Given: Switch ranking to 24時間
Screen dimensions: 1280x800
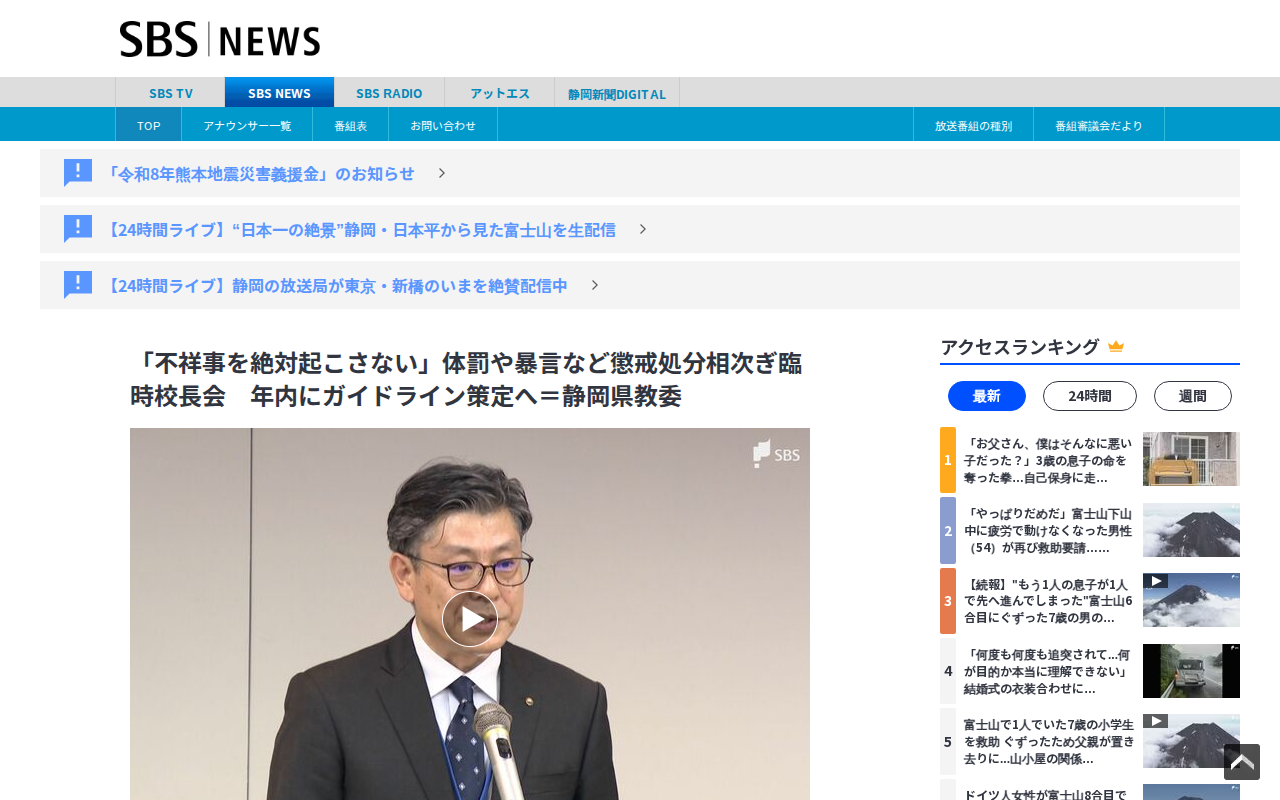Looking at the screenshot, I should pyautogui.click(x=1090, y=396).
